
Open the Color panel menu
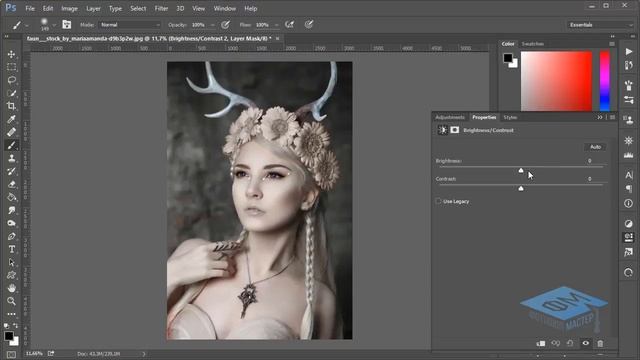tap(612, 44)
